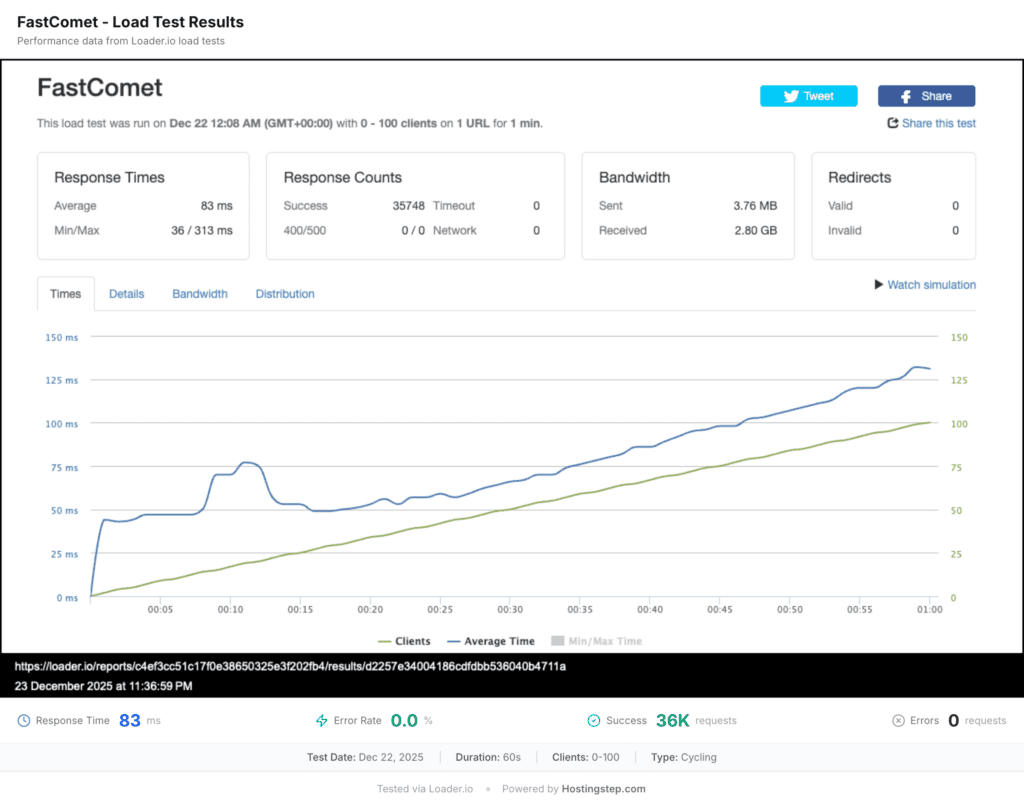The width and height of the screenshot is (1024, 806).
Task: Open the Share this test link
Action: click(938, 123)
